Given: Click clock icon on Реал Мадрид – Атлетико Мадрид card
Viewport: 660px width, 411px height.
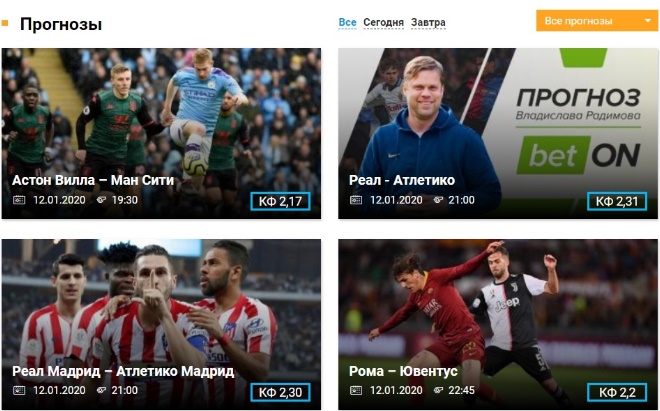Looking at the screenshot, I should click(101, 390).
